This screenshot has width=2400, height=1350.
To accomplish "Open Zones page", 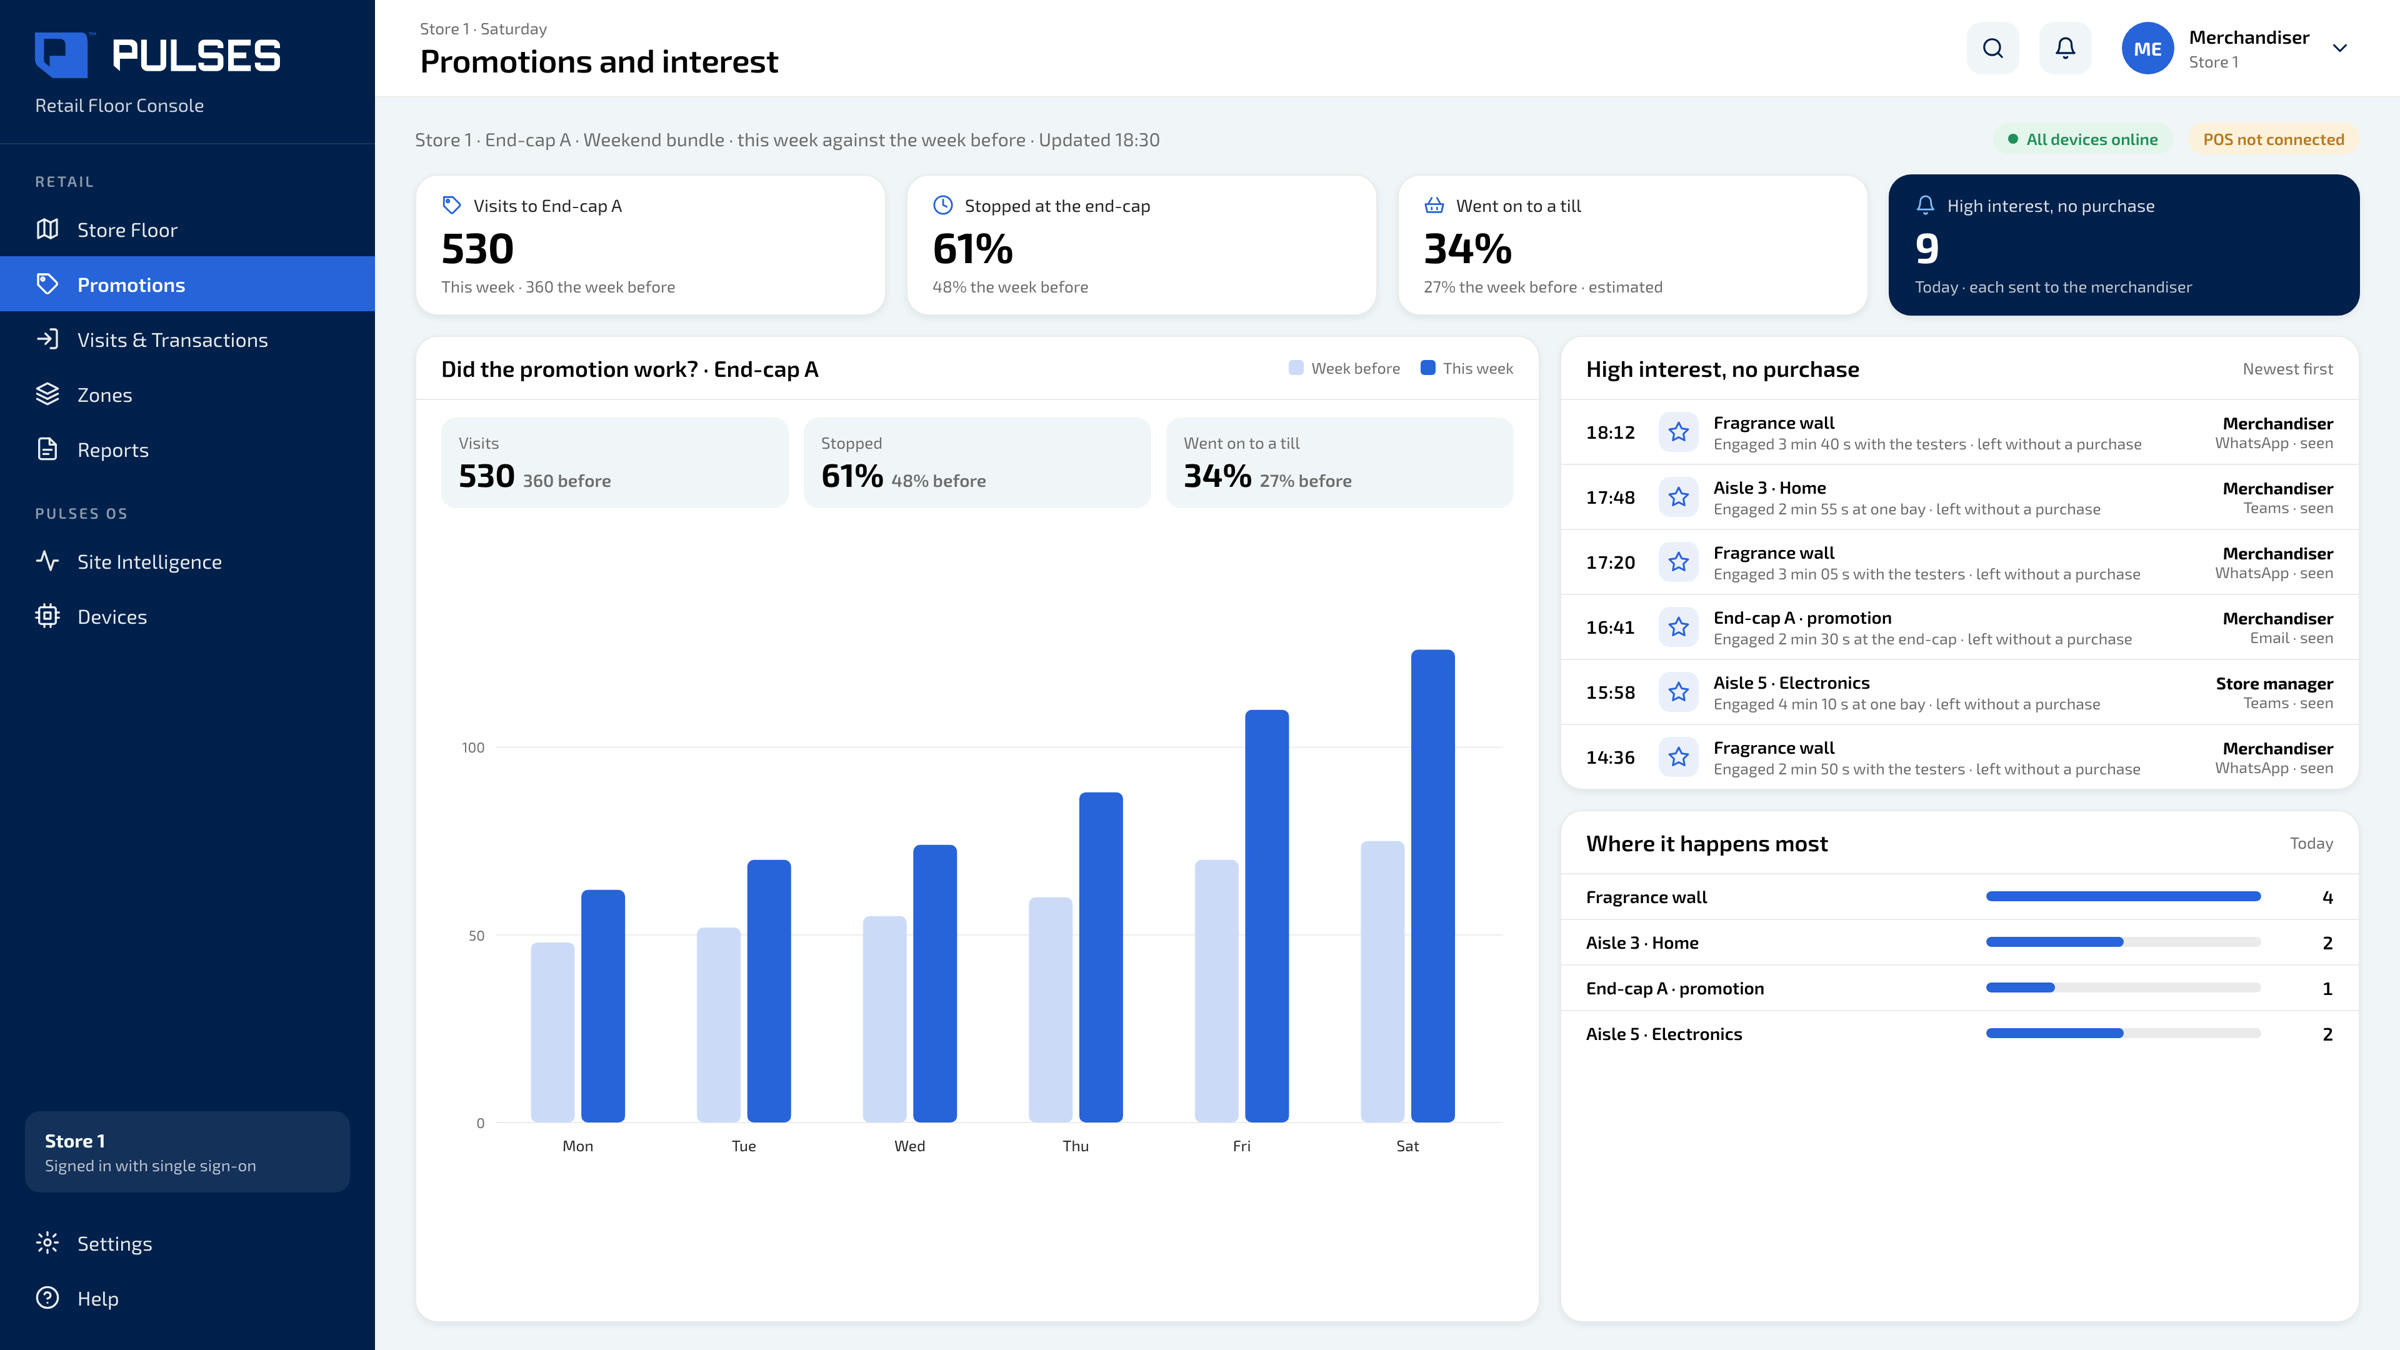I will (x=187, y=394).
